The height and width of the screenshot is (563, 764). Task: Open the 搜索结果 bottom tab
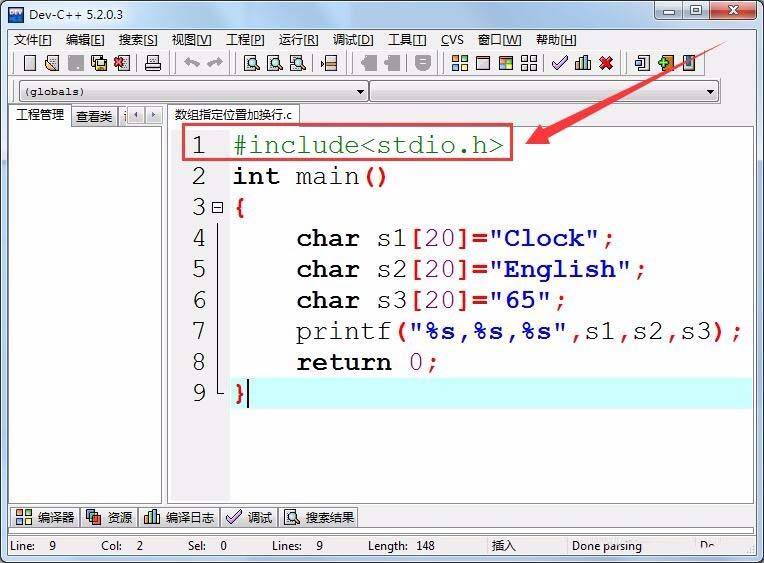pyautogui.click(x=319, y=517)
